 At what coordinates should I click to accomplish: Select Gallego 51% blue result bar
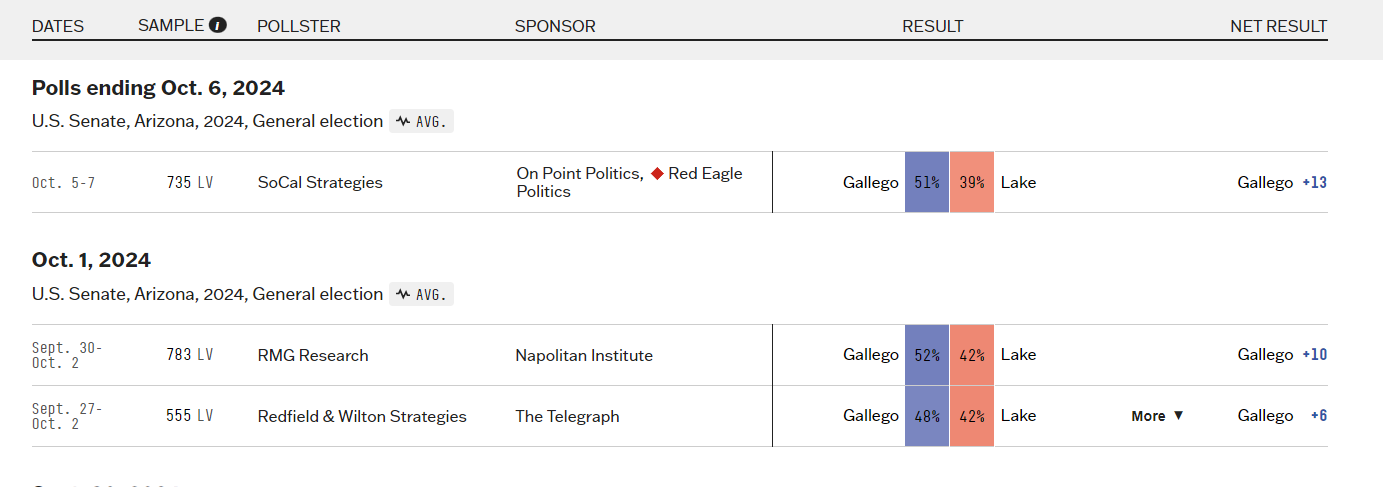tap(927, 182)
